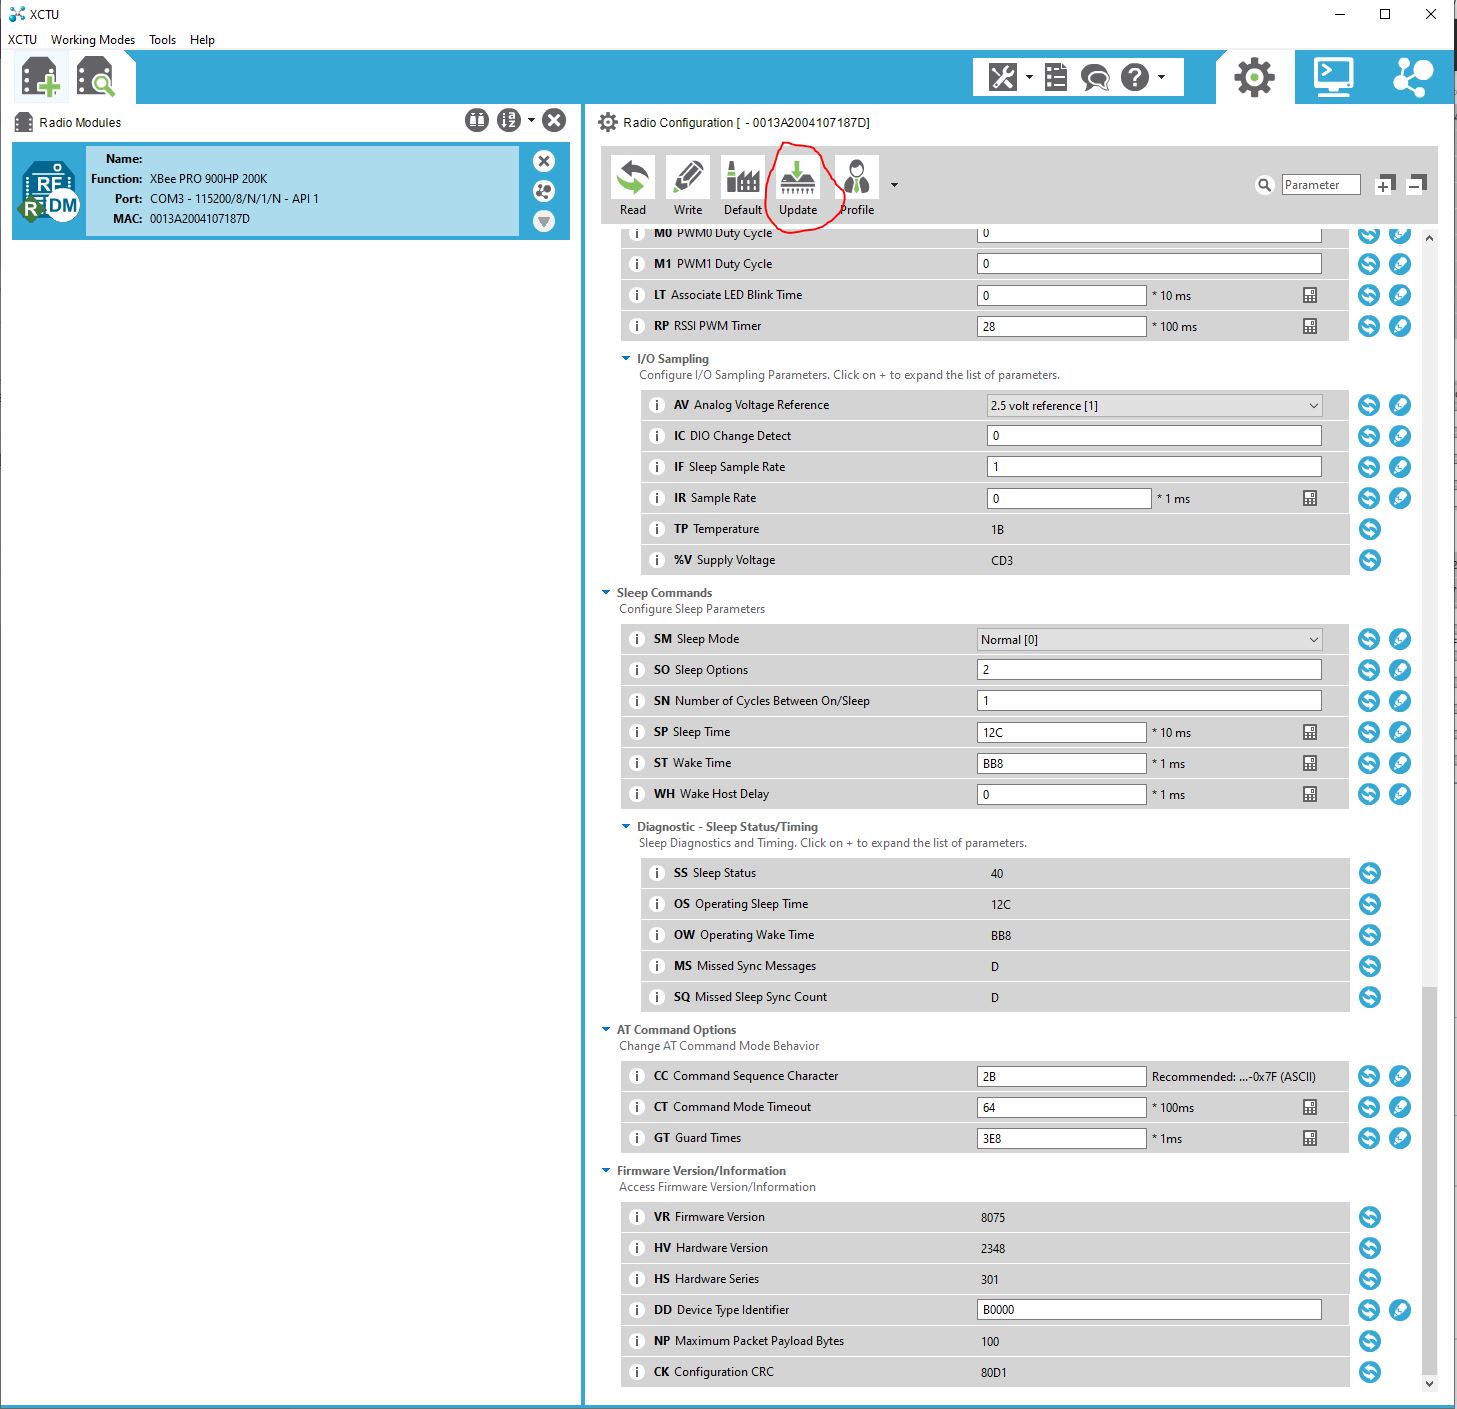Open calculator for GT Guard Times

pyautogui.click(x=1310, y=1138)
